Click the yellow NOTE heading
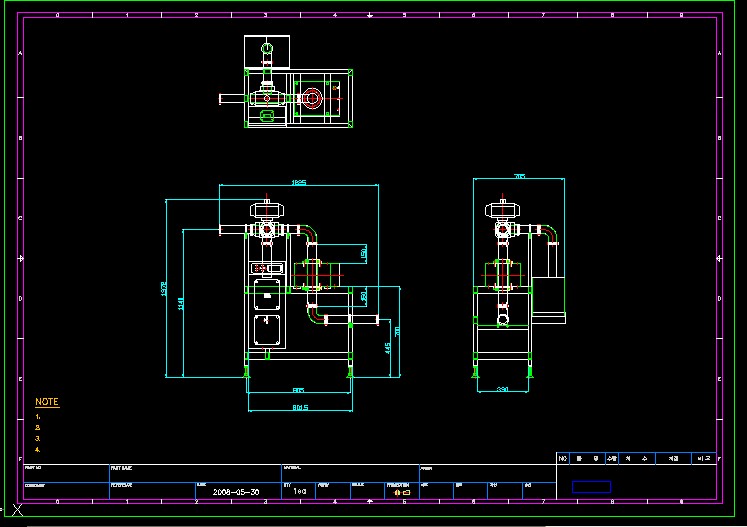Viewport: 747px width, 527px height. click(47, 402)
